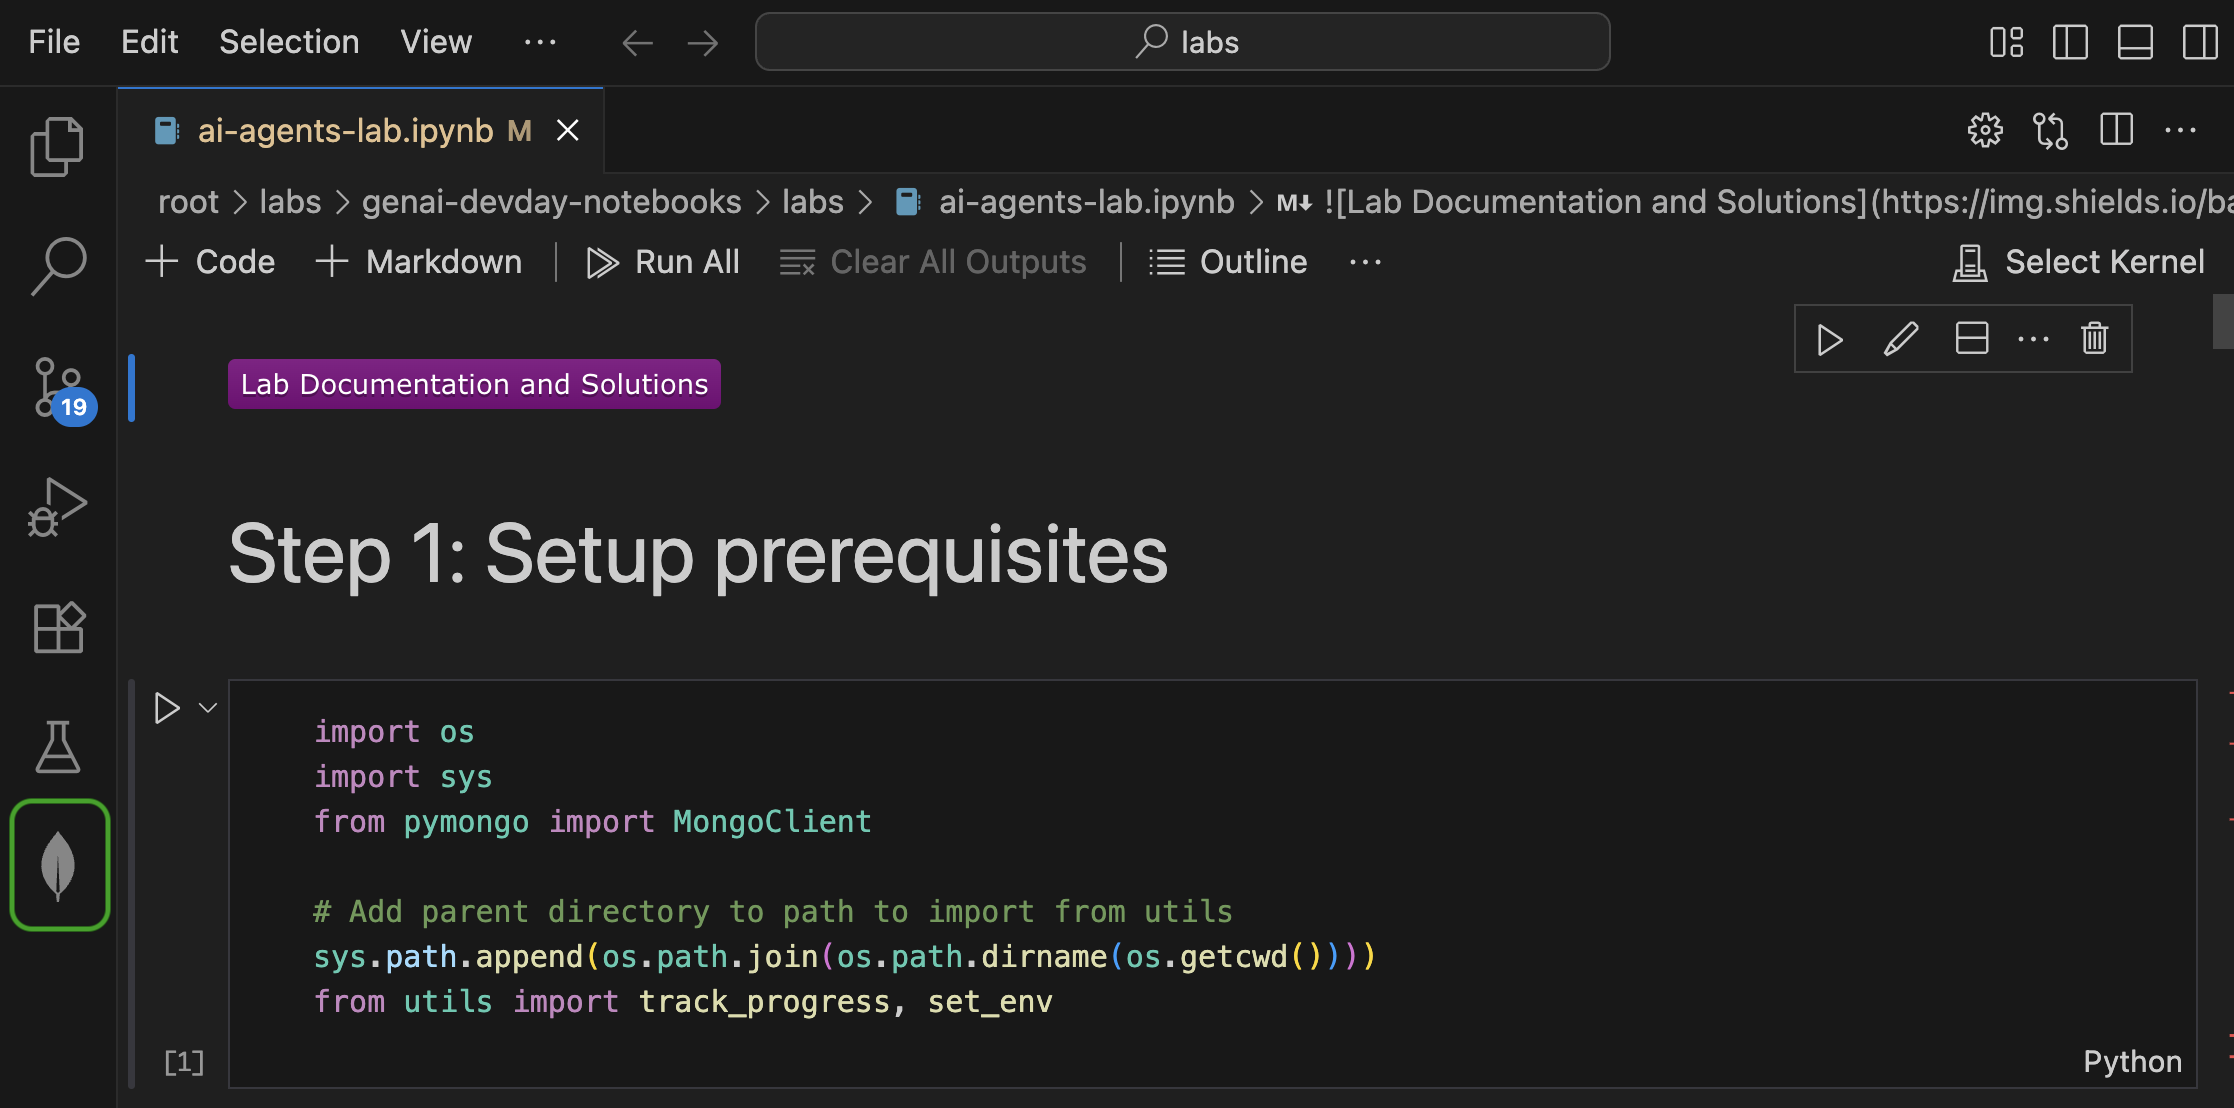Viewport: 2234px width, 1108px height.
Task: Open the Search view icon
Action: pyautogui.click(x=57, y=266)
